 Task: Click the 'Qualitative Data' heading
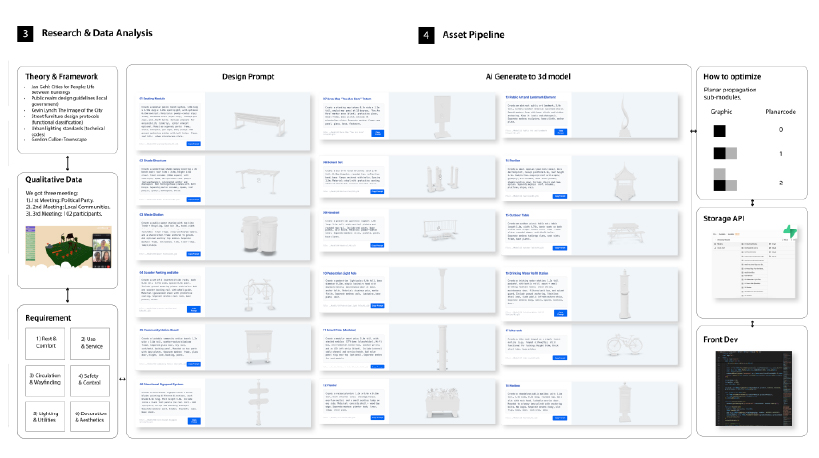point(54,179)
